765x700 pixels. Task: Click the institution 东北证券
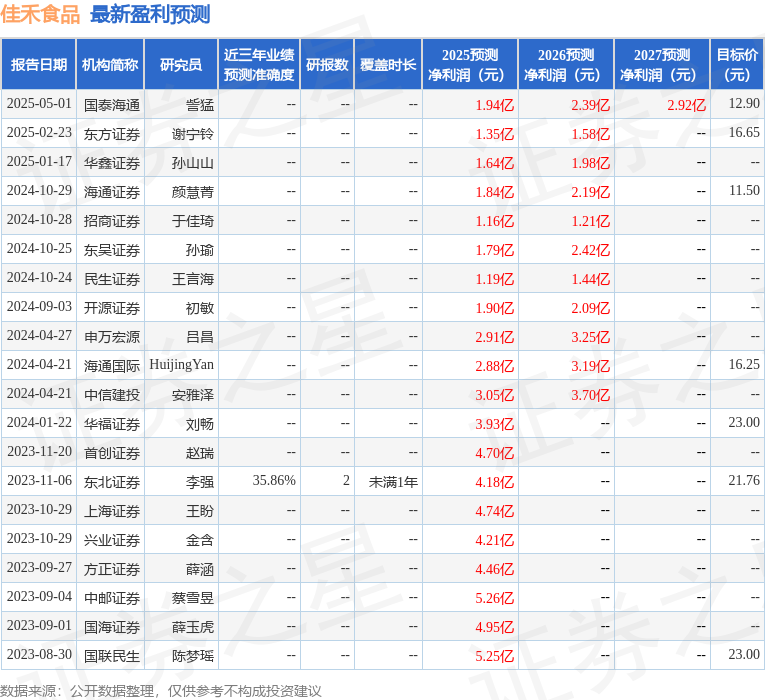pos(112,482)
